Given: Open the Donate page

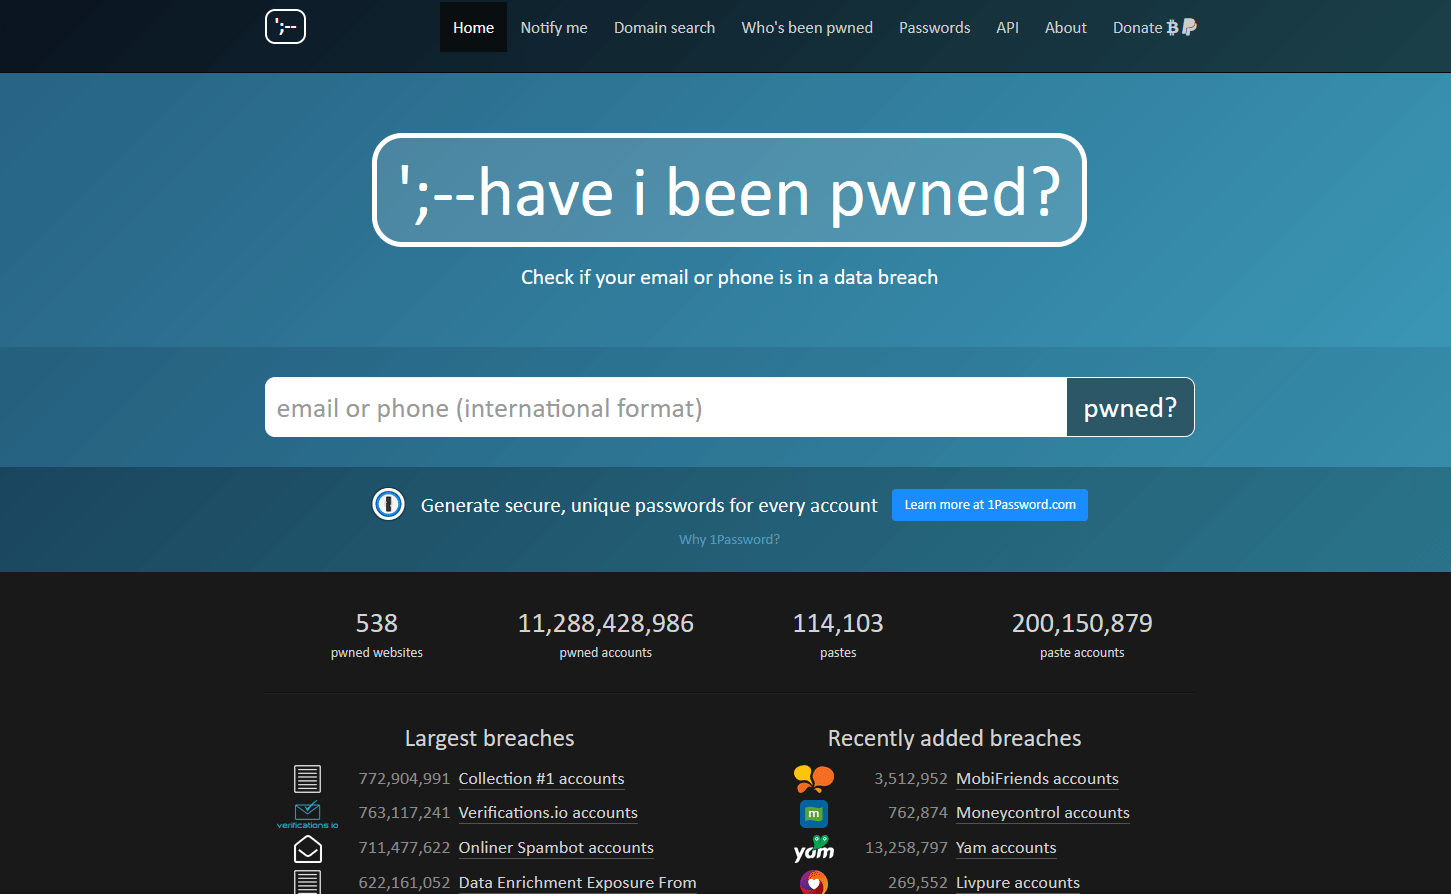Looking at the screenshot, I should [x=1154, y=27].
